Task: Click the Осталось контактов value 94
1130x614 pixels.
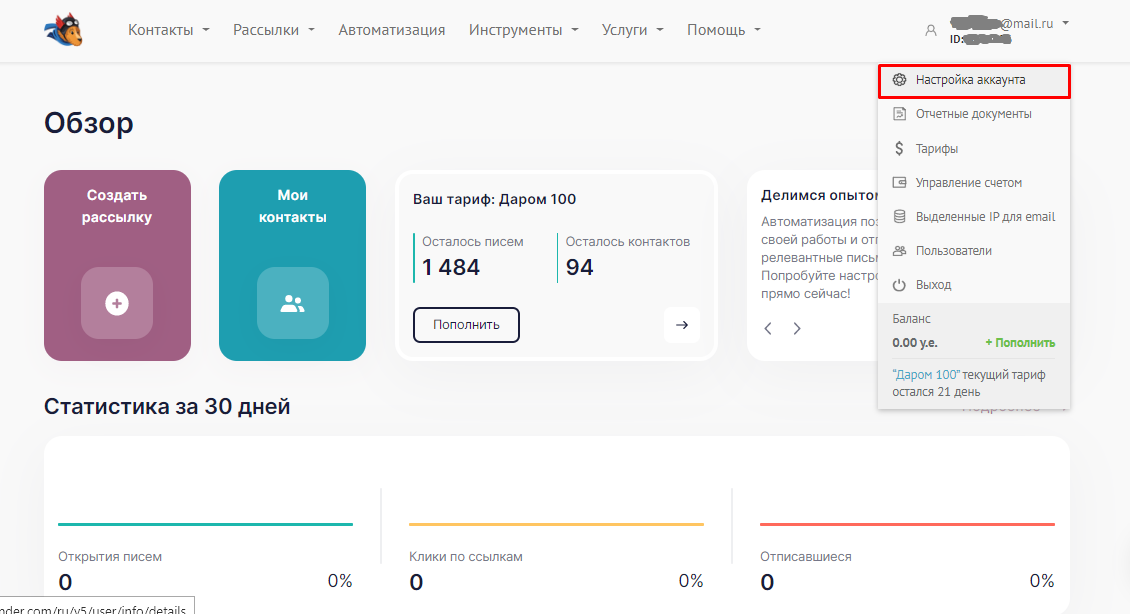Action: click(x=579, y=267)
